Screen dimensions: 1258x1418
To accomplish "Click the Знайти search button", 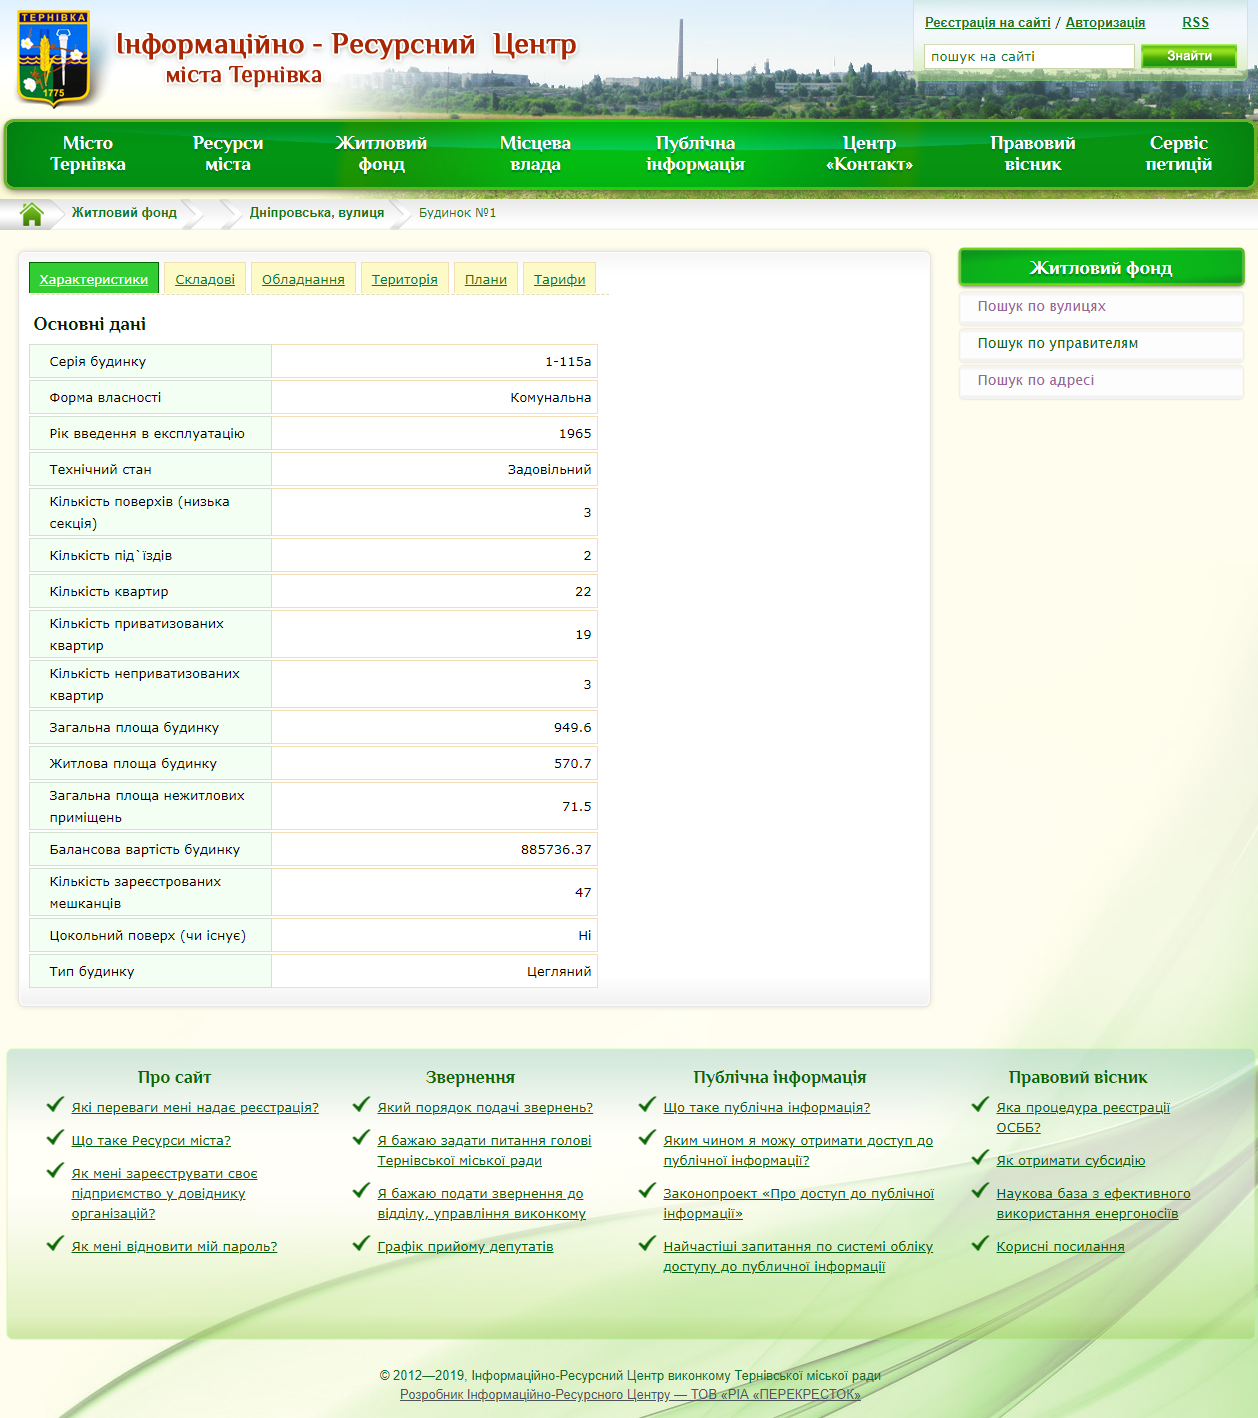I will tap(1189, 56).
